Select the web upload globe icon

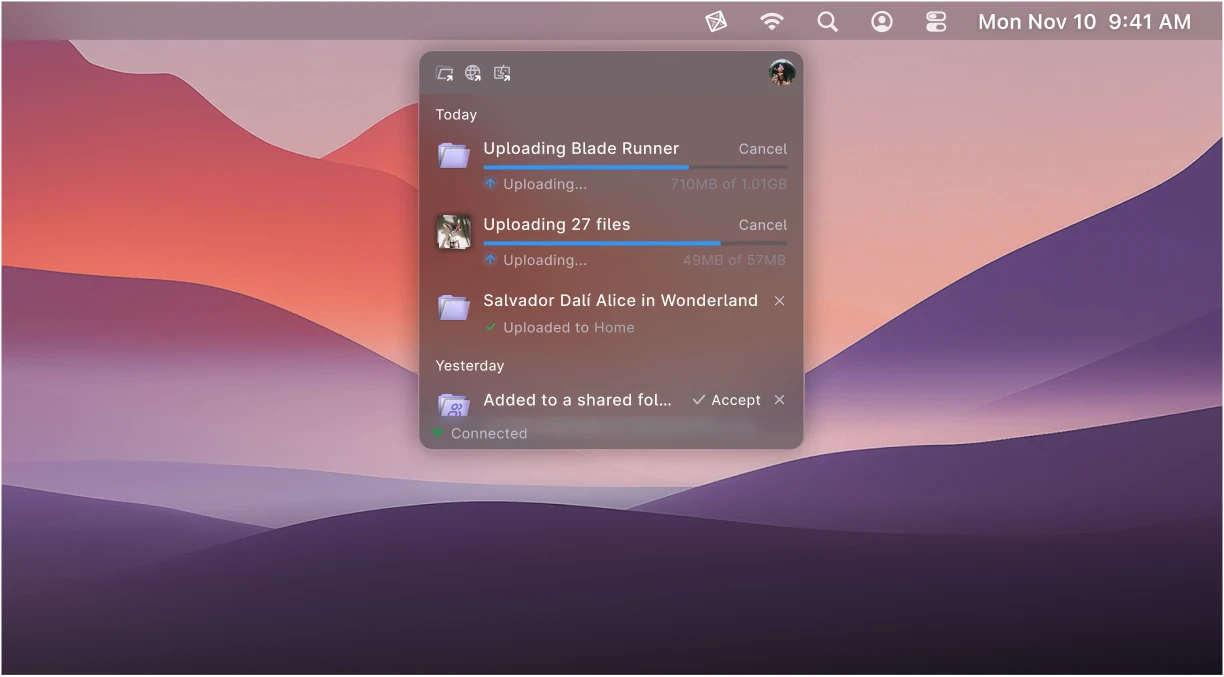pyautogui.click(x=473, y=72)
